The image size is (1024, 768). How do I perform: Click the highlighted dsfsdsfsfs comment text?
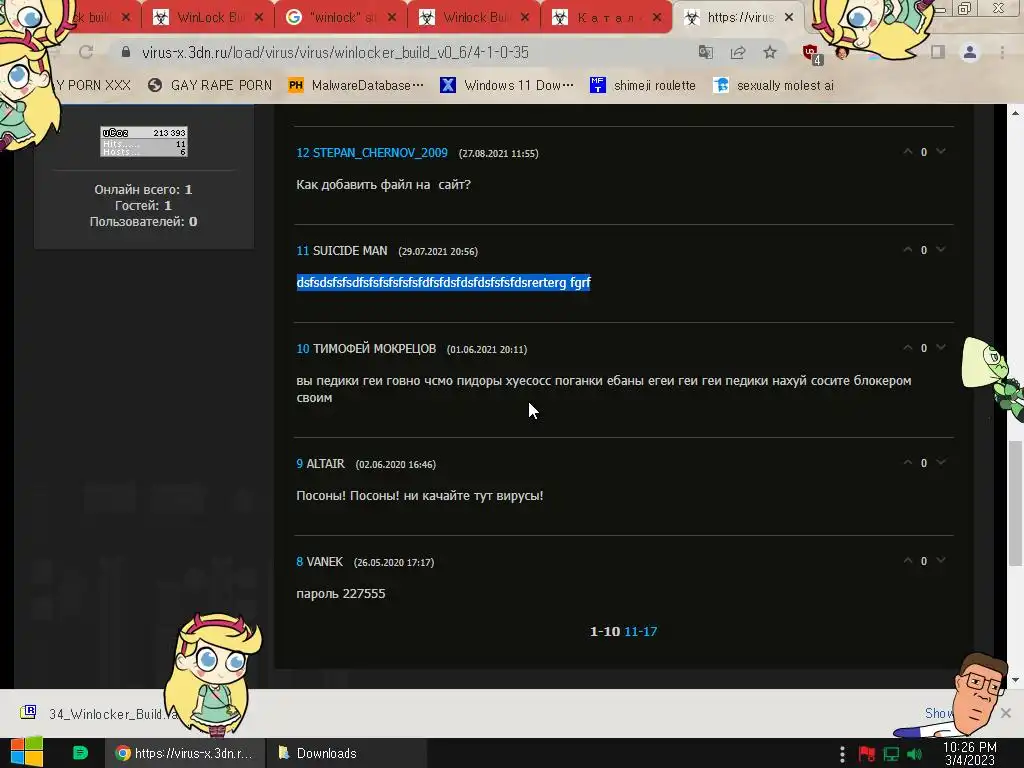(x=443, y=282)
